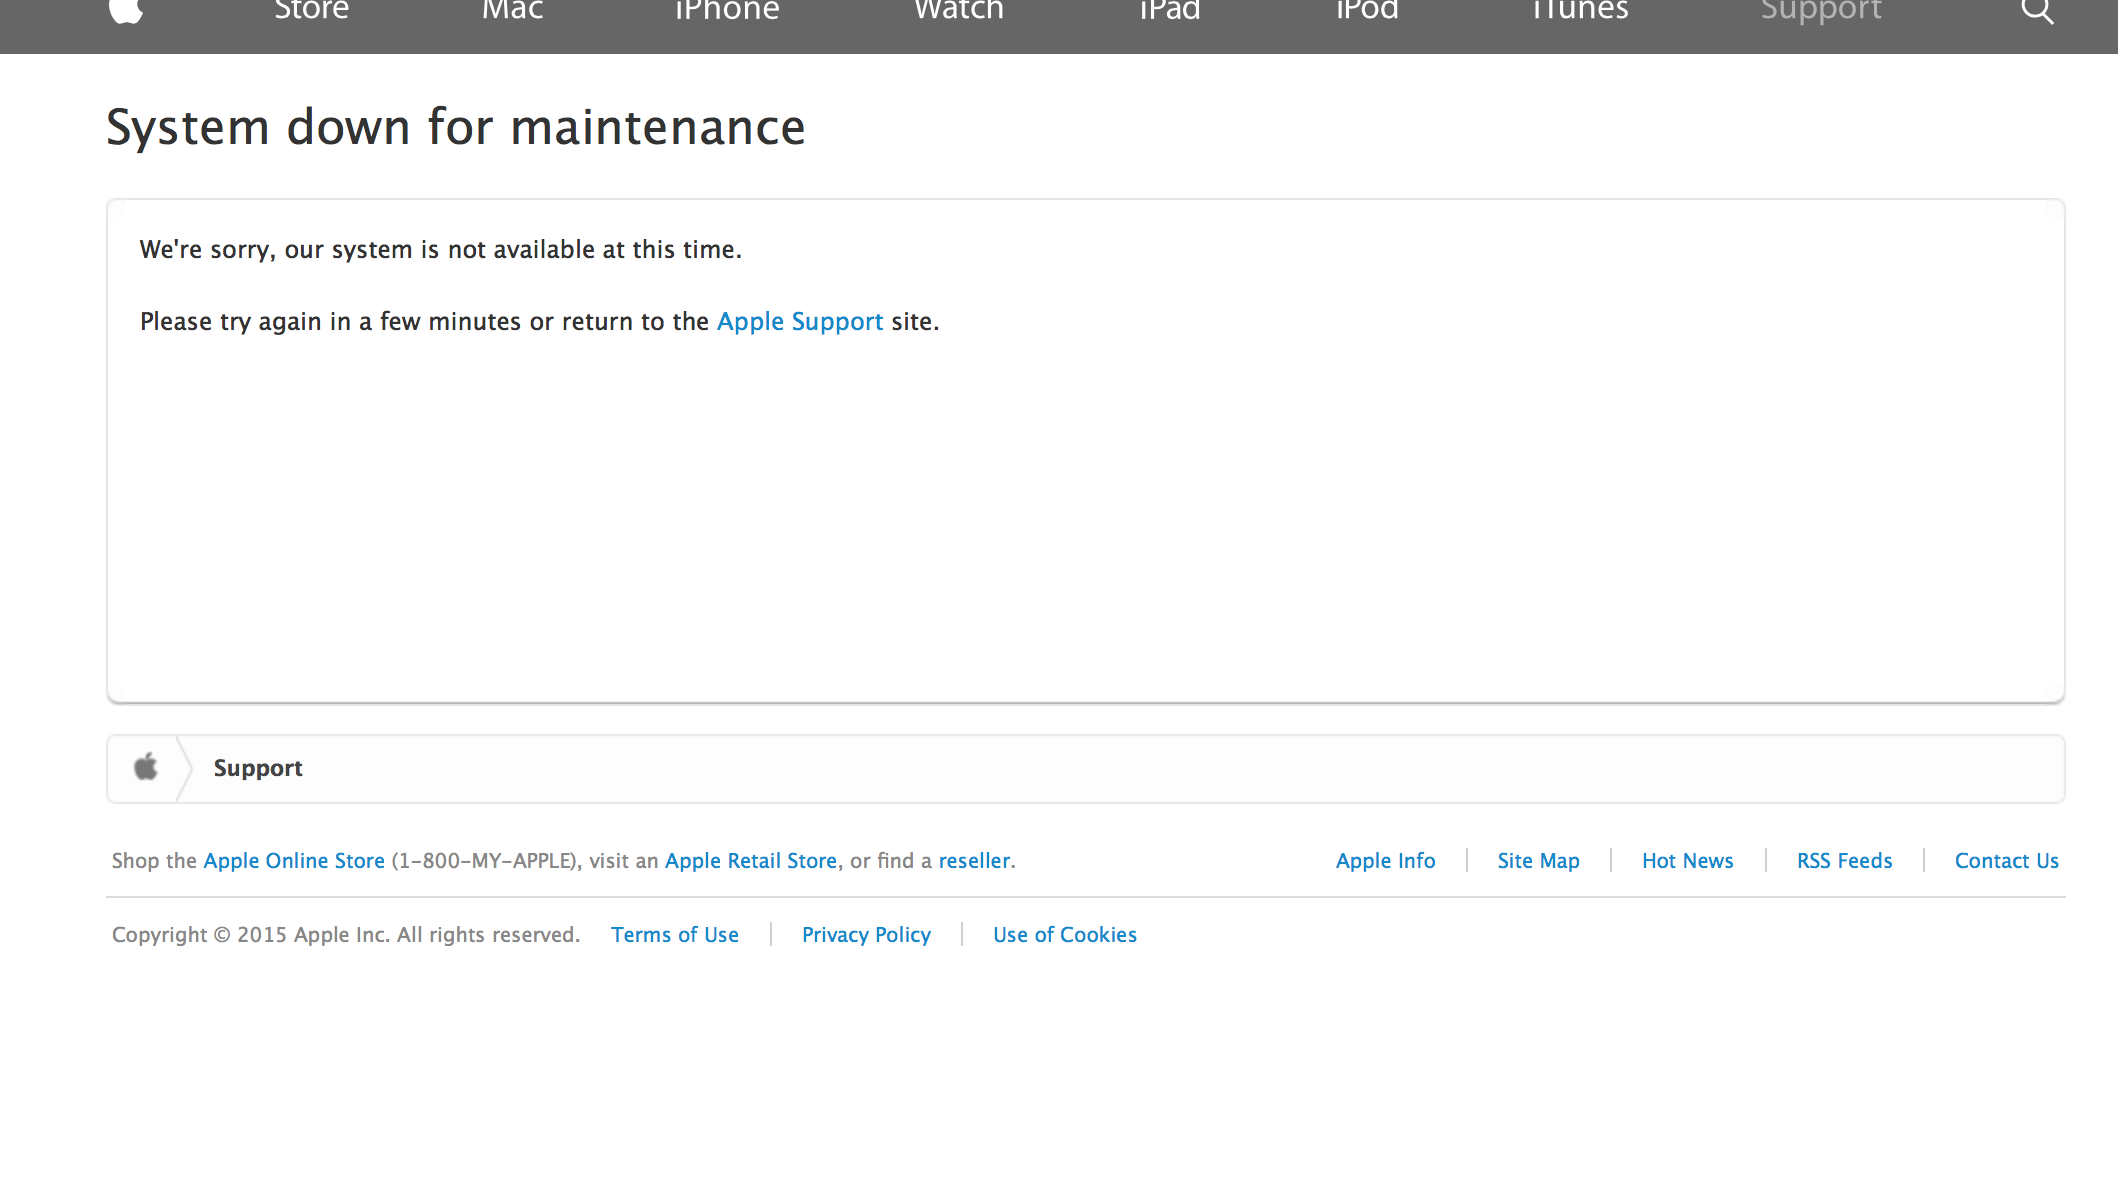Open the Site Map footer link
2118x1184 pixels.
[1539, 861]
